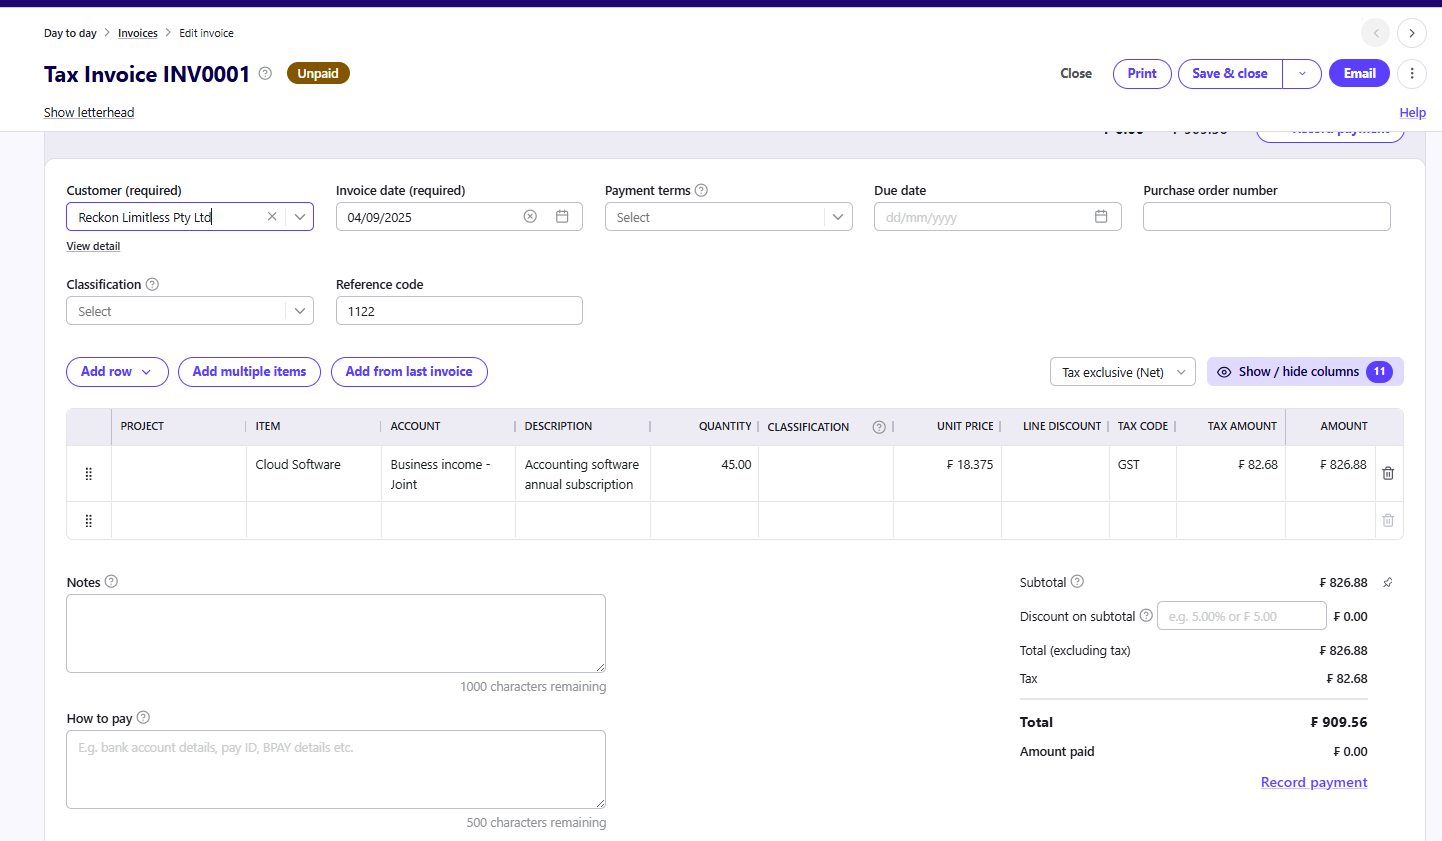Click the Purchase order number field
1442x841 pixels.
click(x=1267, y=217)
